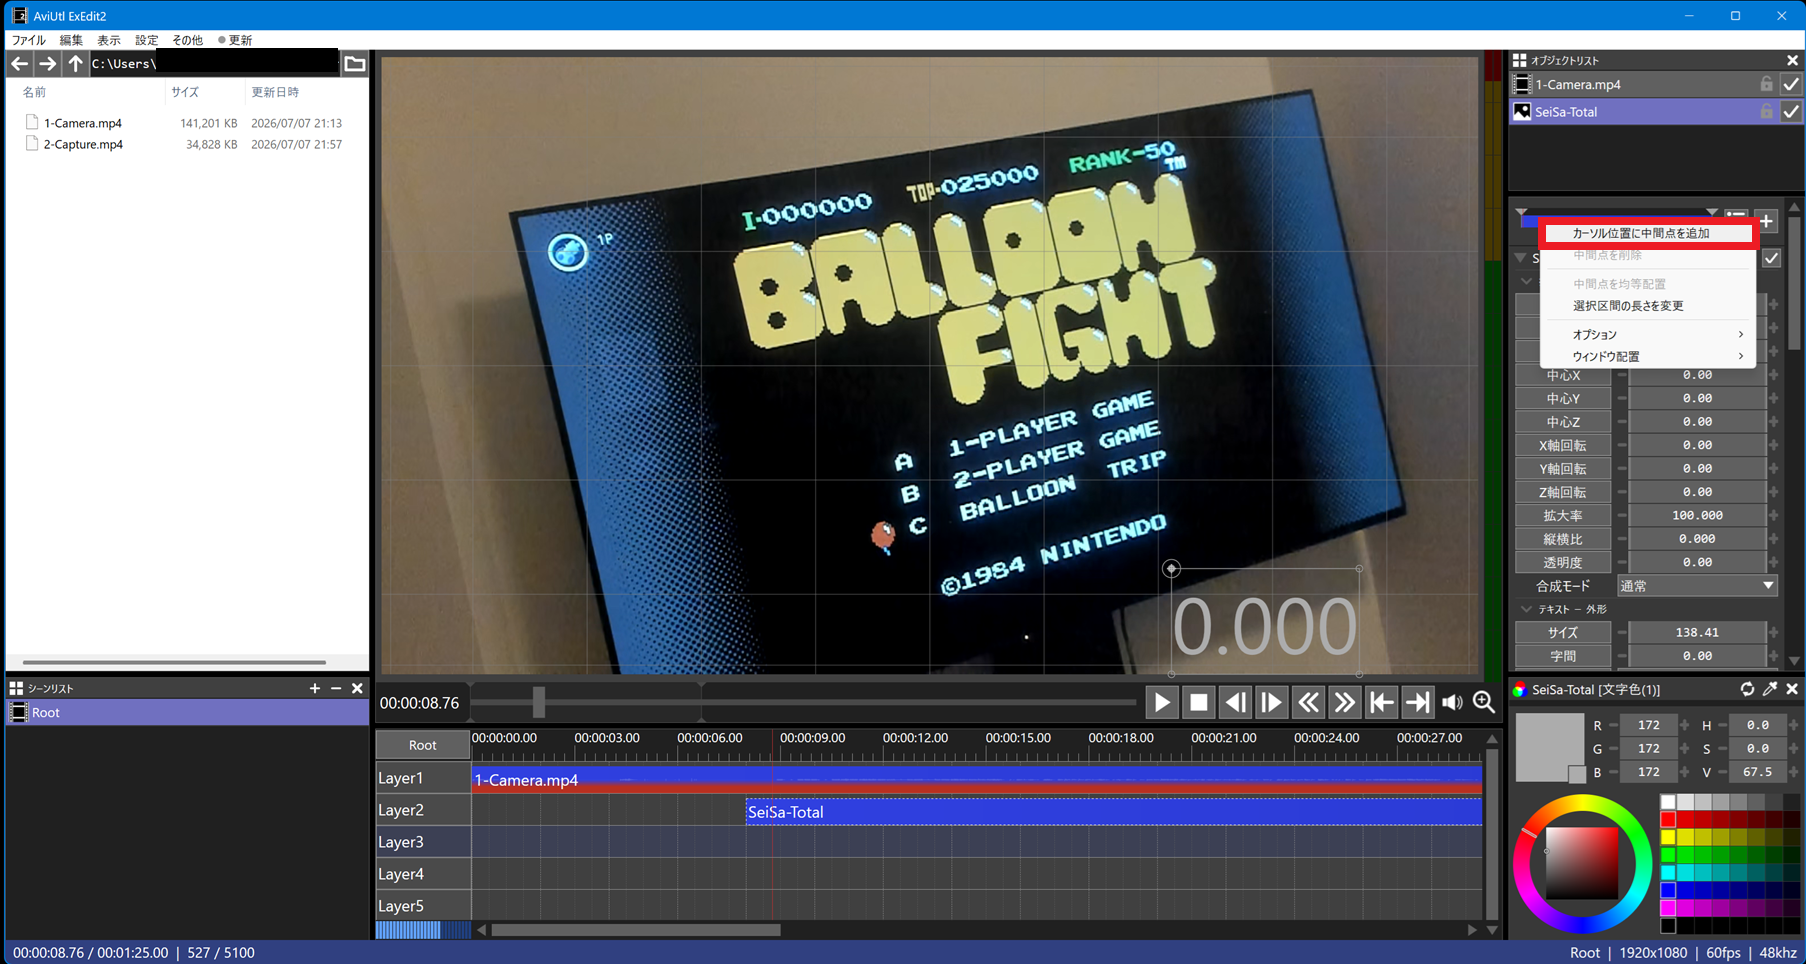Toggle lock on 1-Camera.mp4 object
Viewport: 1806px width, 964px height.
coord(1767,85)
